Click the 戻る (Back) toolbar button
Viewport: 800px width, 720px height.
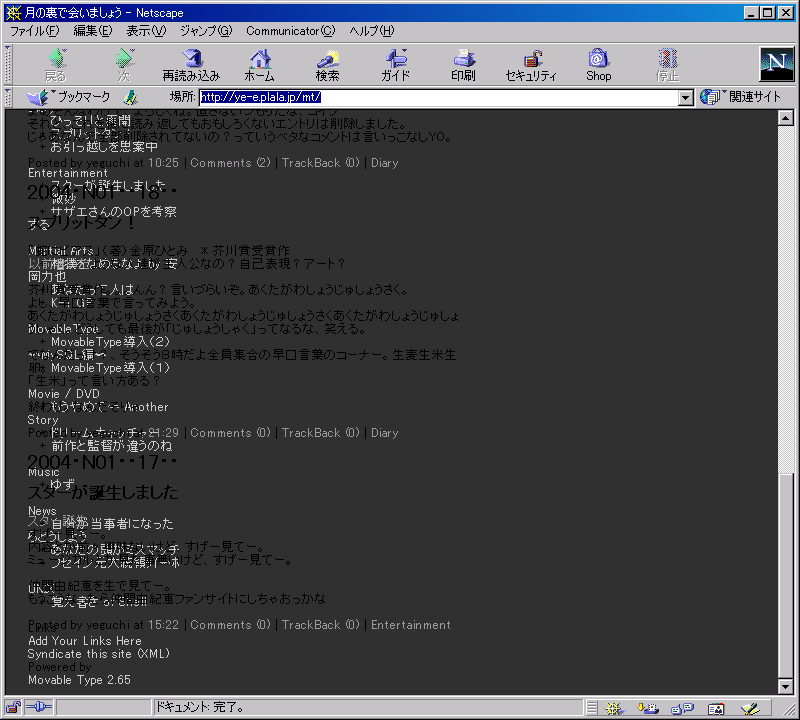tap(56, 65)
